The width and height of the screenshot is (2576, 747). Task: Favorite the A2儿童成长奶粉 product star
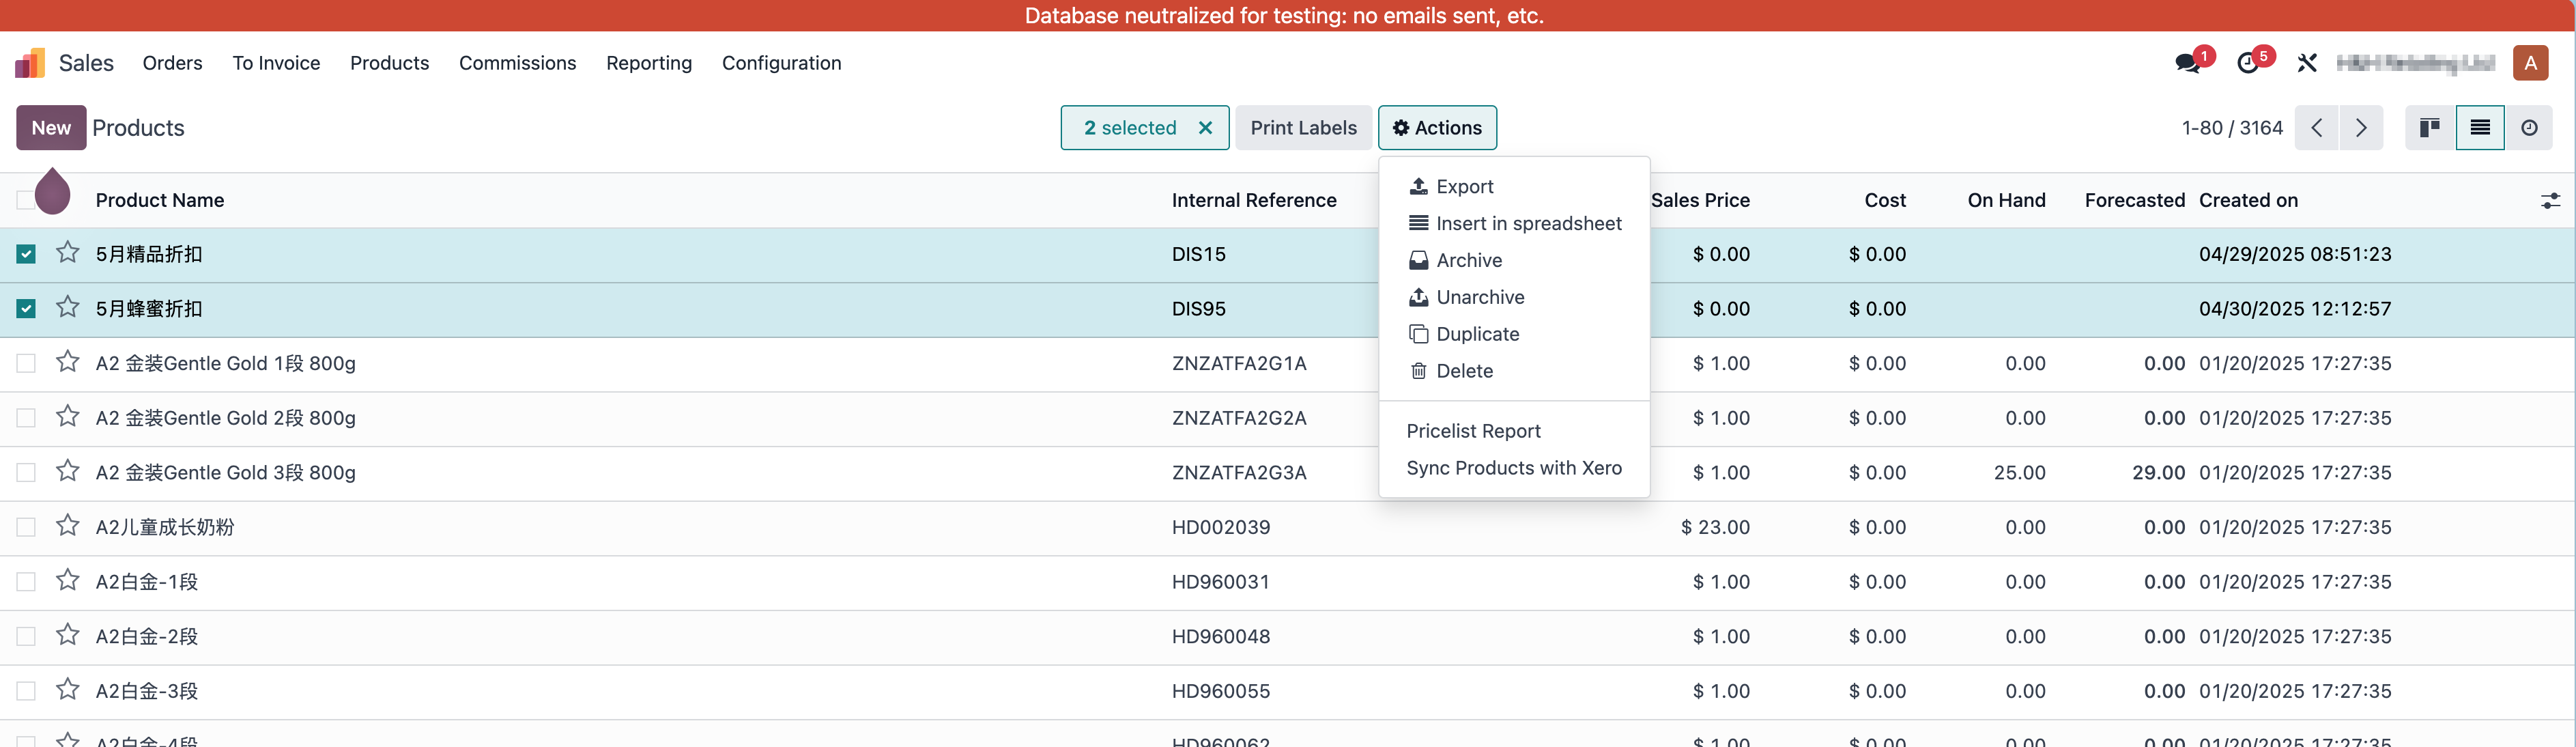tap(67, 526)
